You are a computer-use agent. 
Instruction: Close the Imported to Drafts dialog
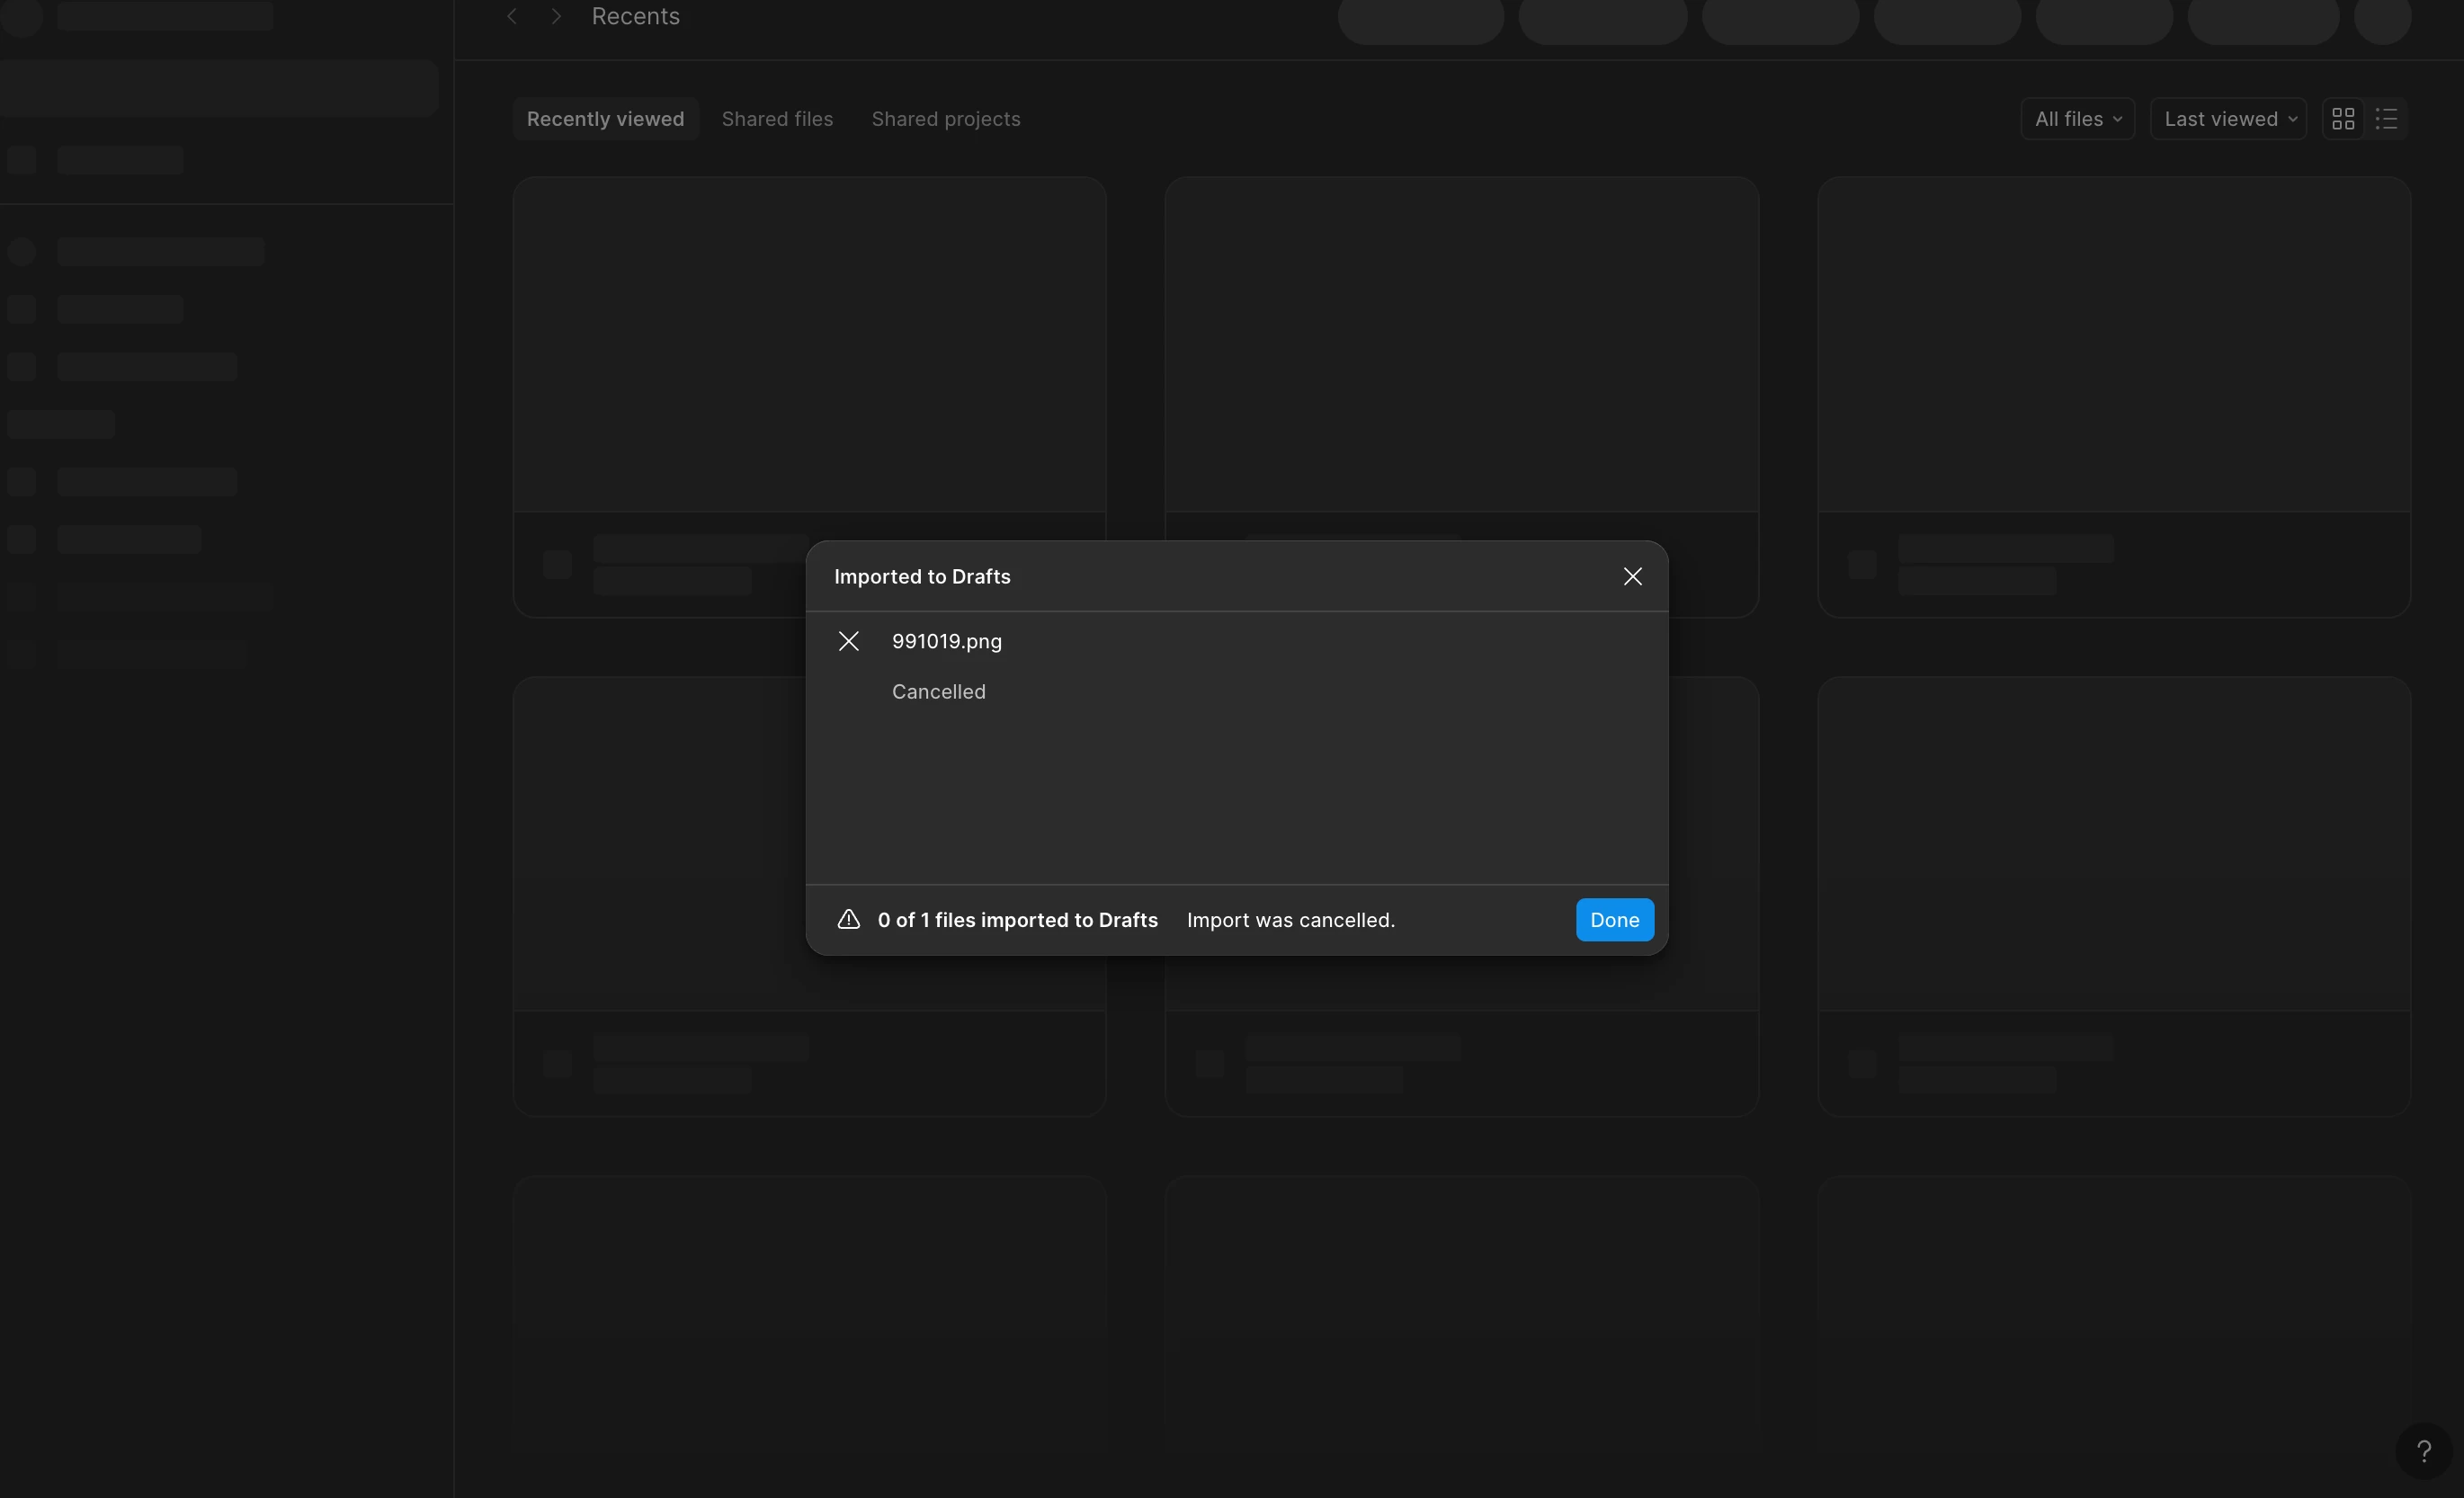1632,576
